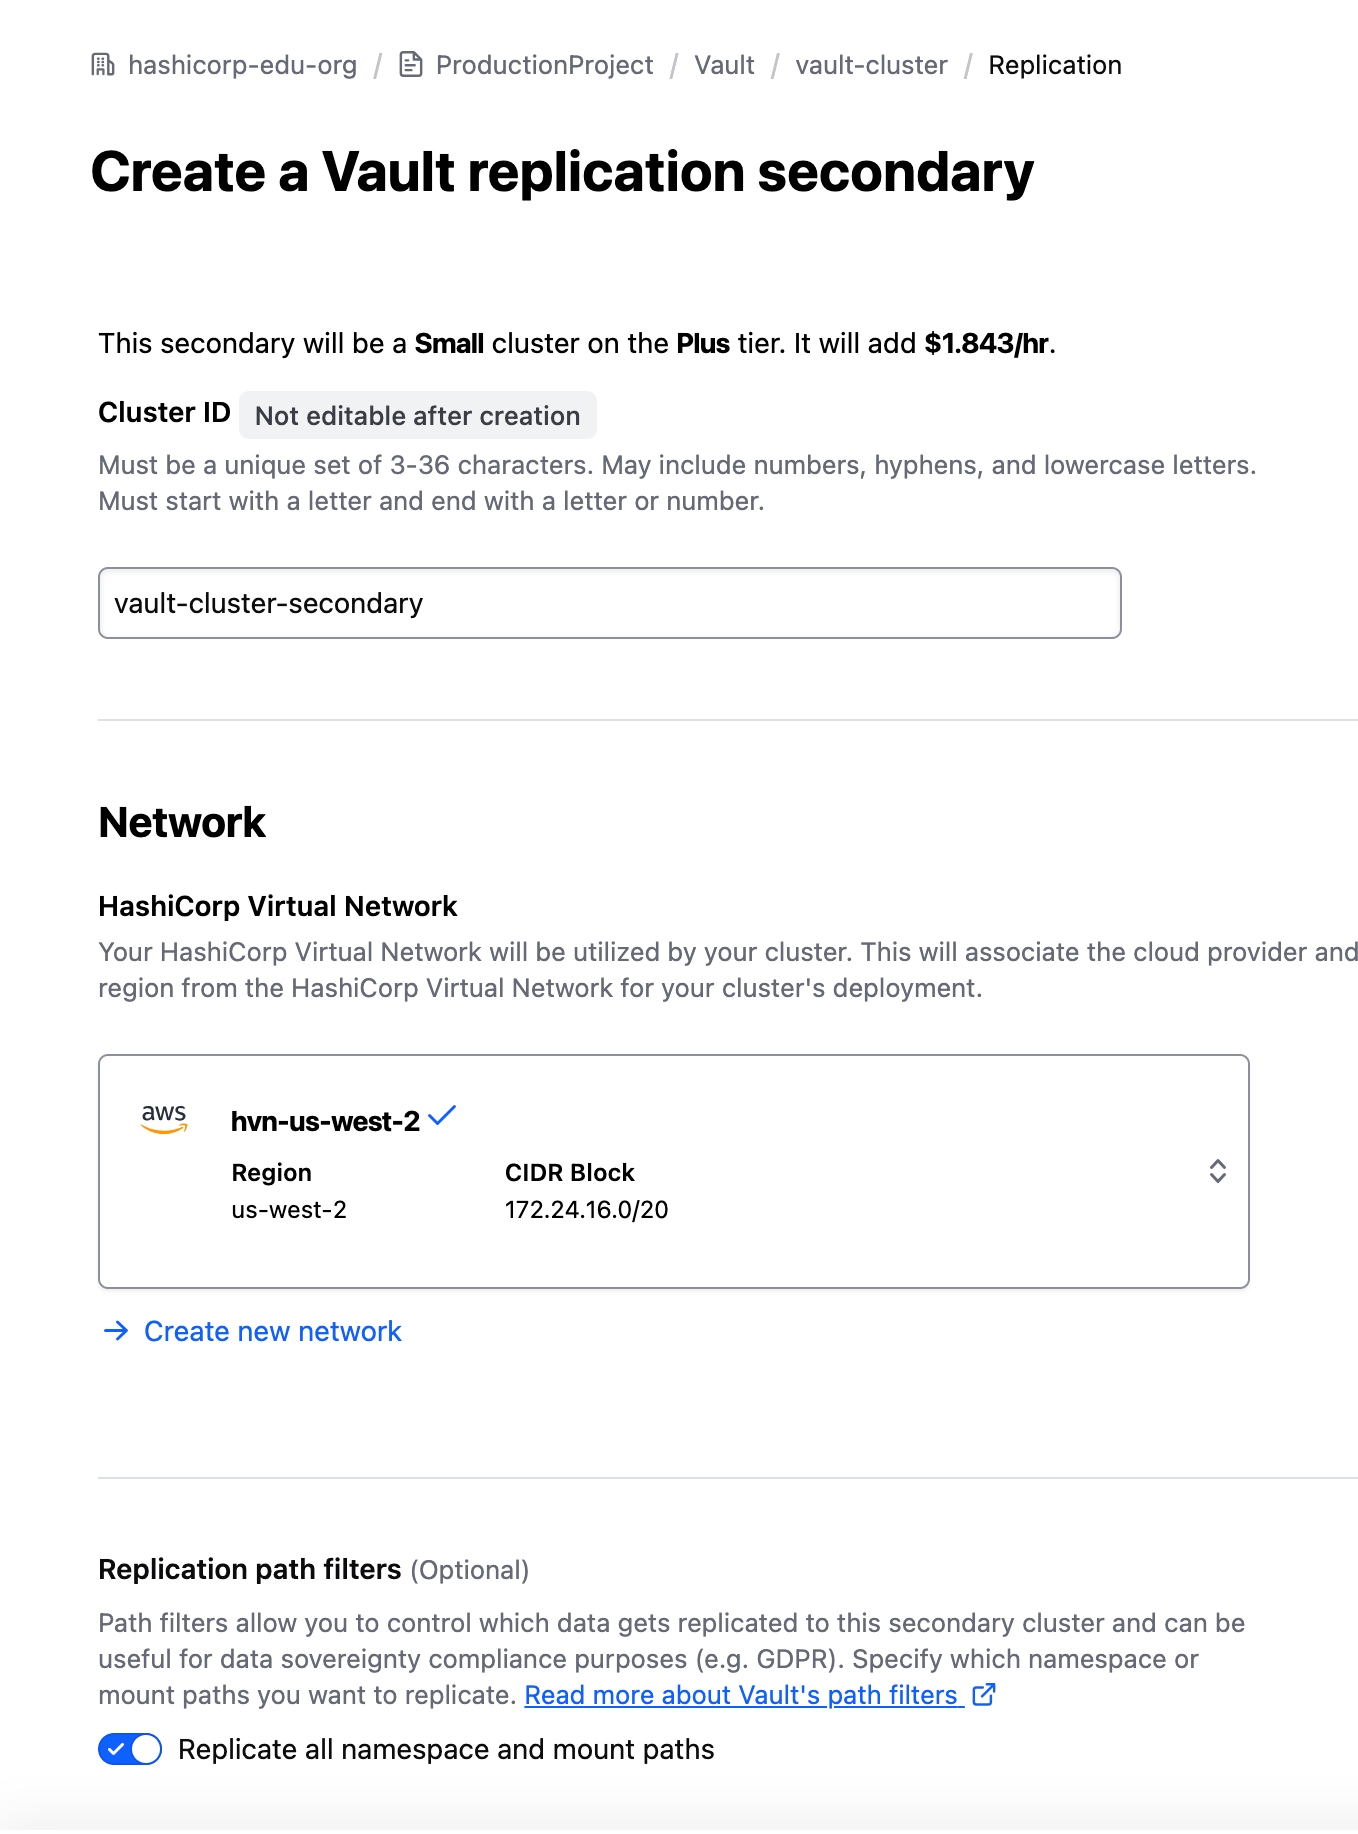Open Read more about Vault's path filters

click(741, 1695)
